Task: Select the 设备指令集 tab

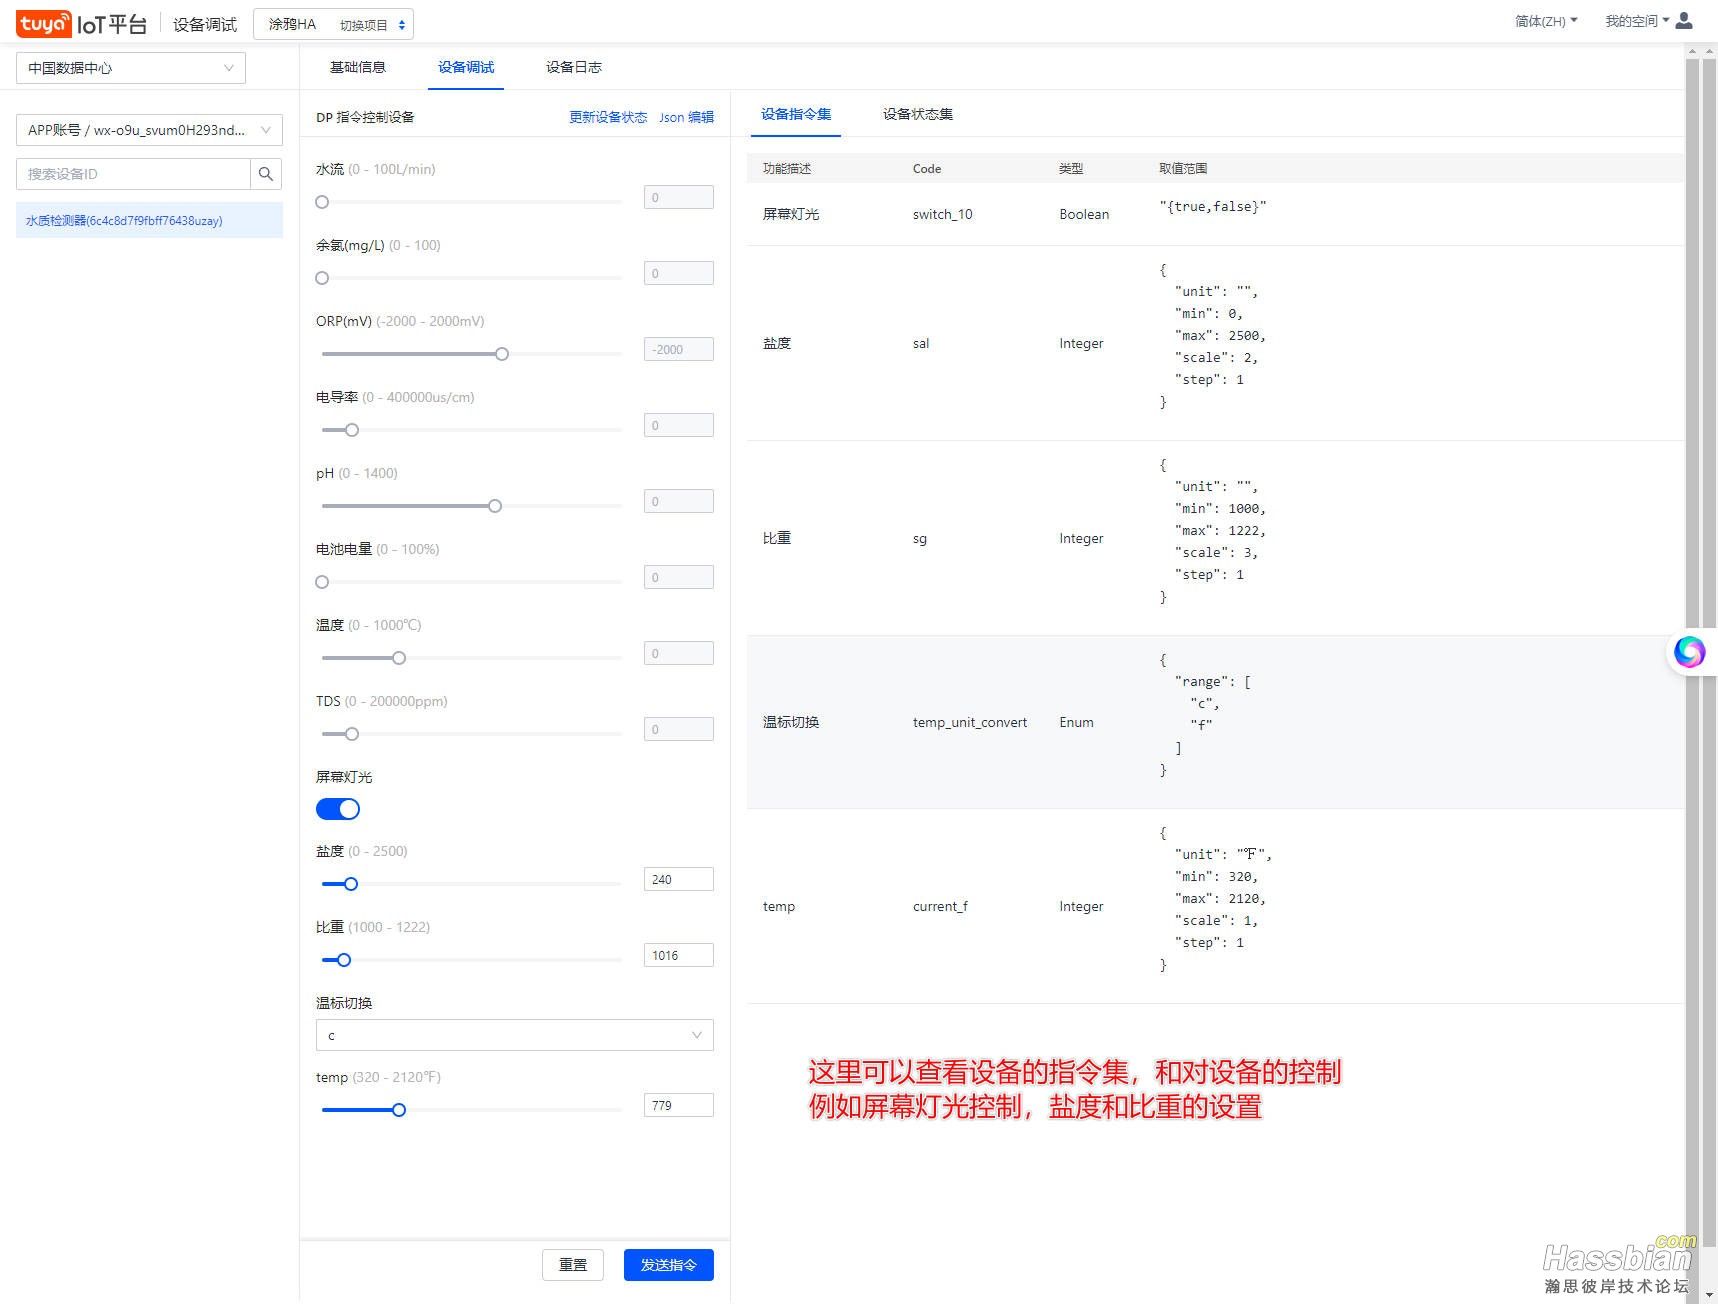Action: point(796,114)
